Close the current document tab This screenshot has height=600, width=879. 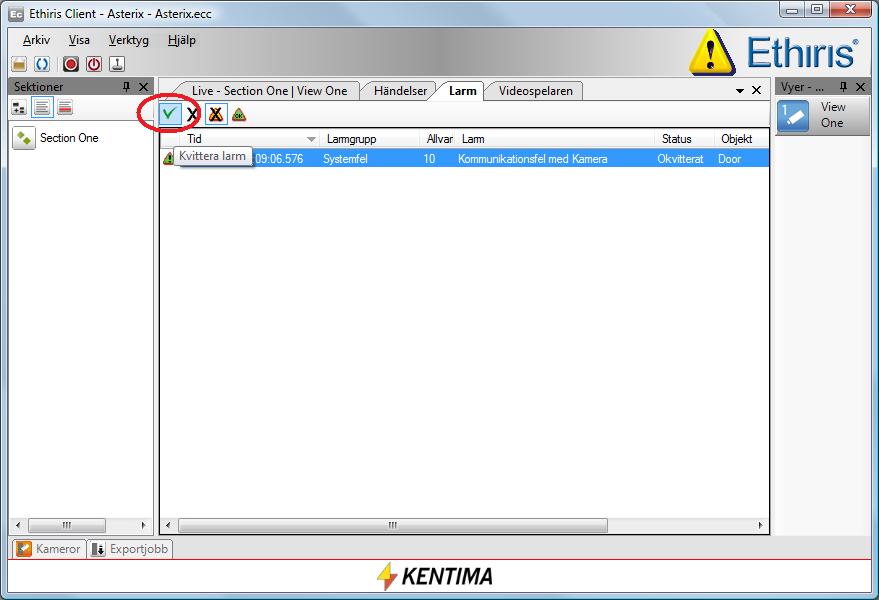(x=756, y=90)
